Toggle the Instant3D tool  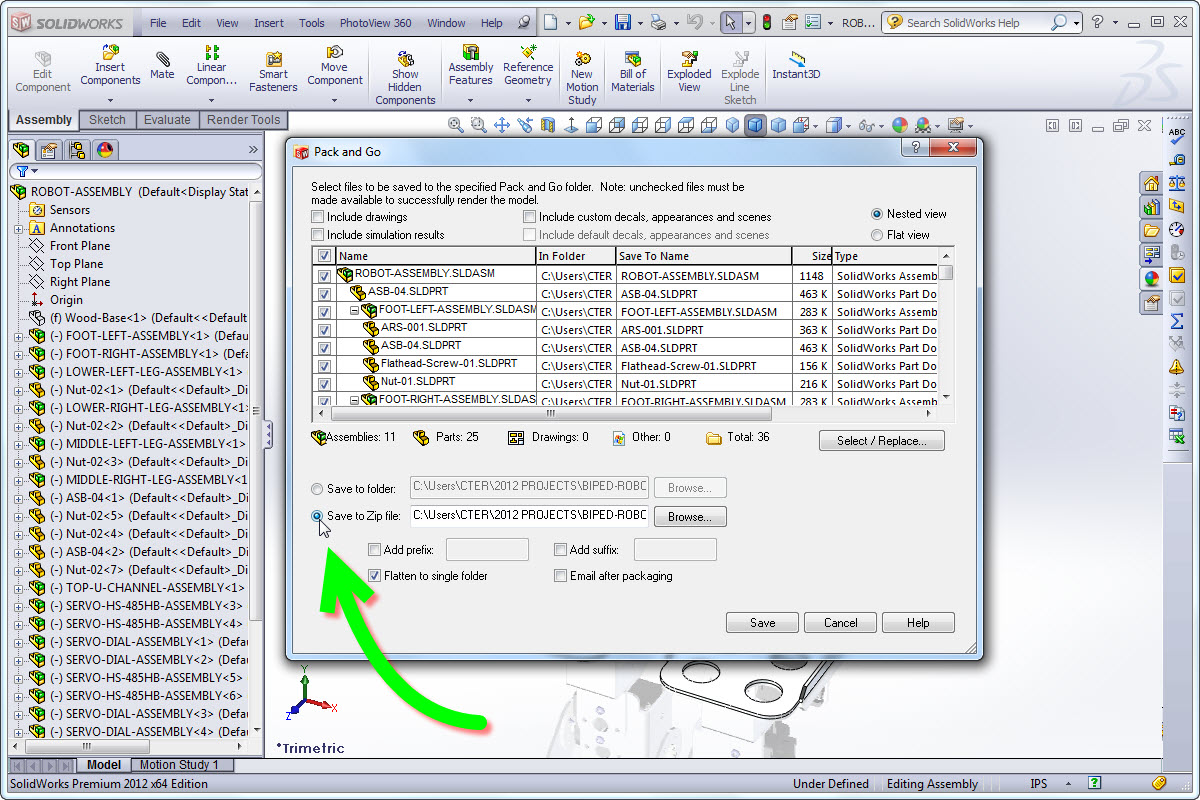point(796,65)
